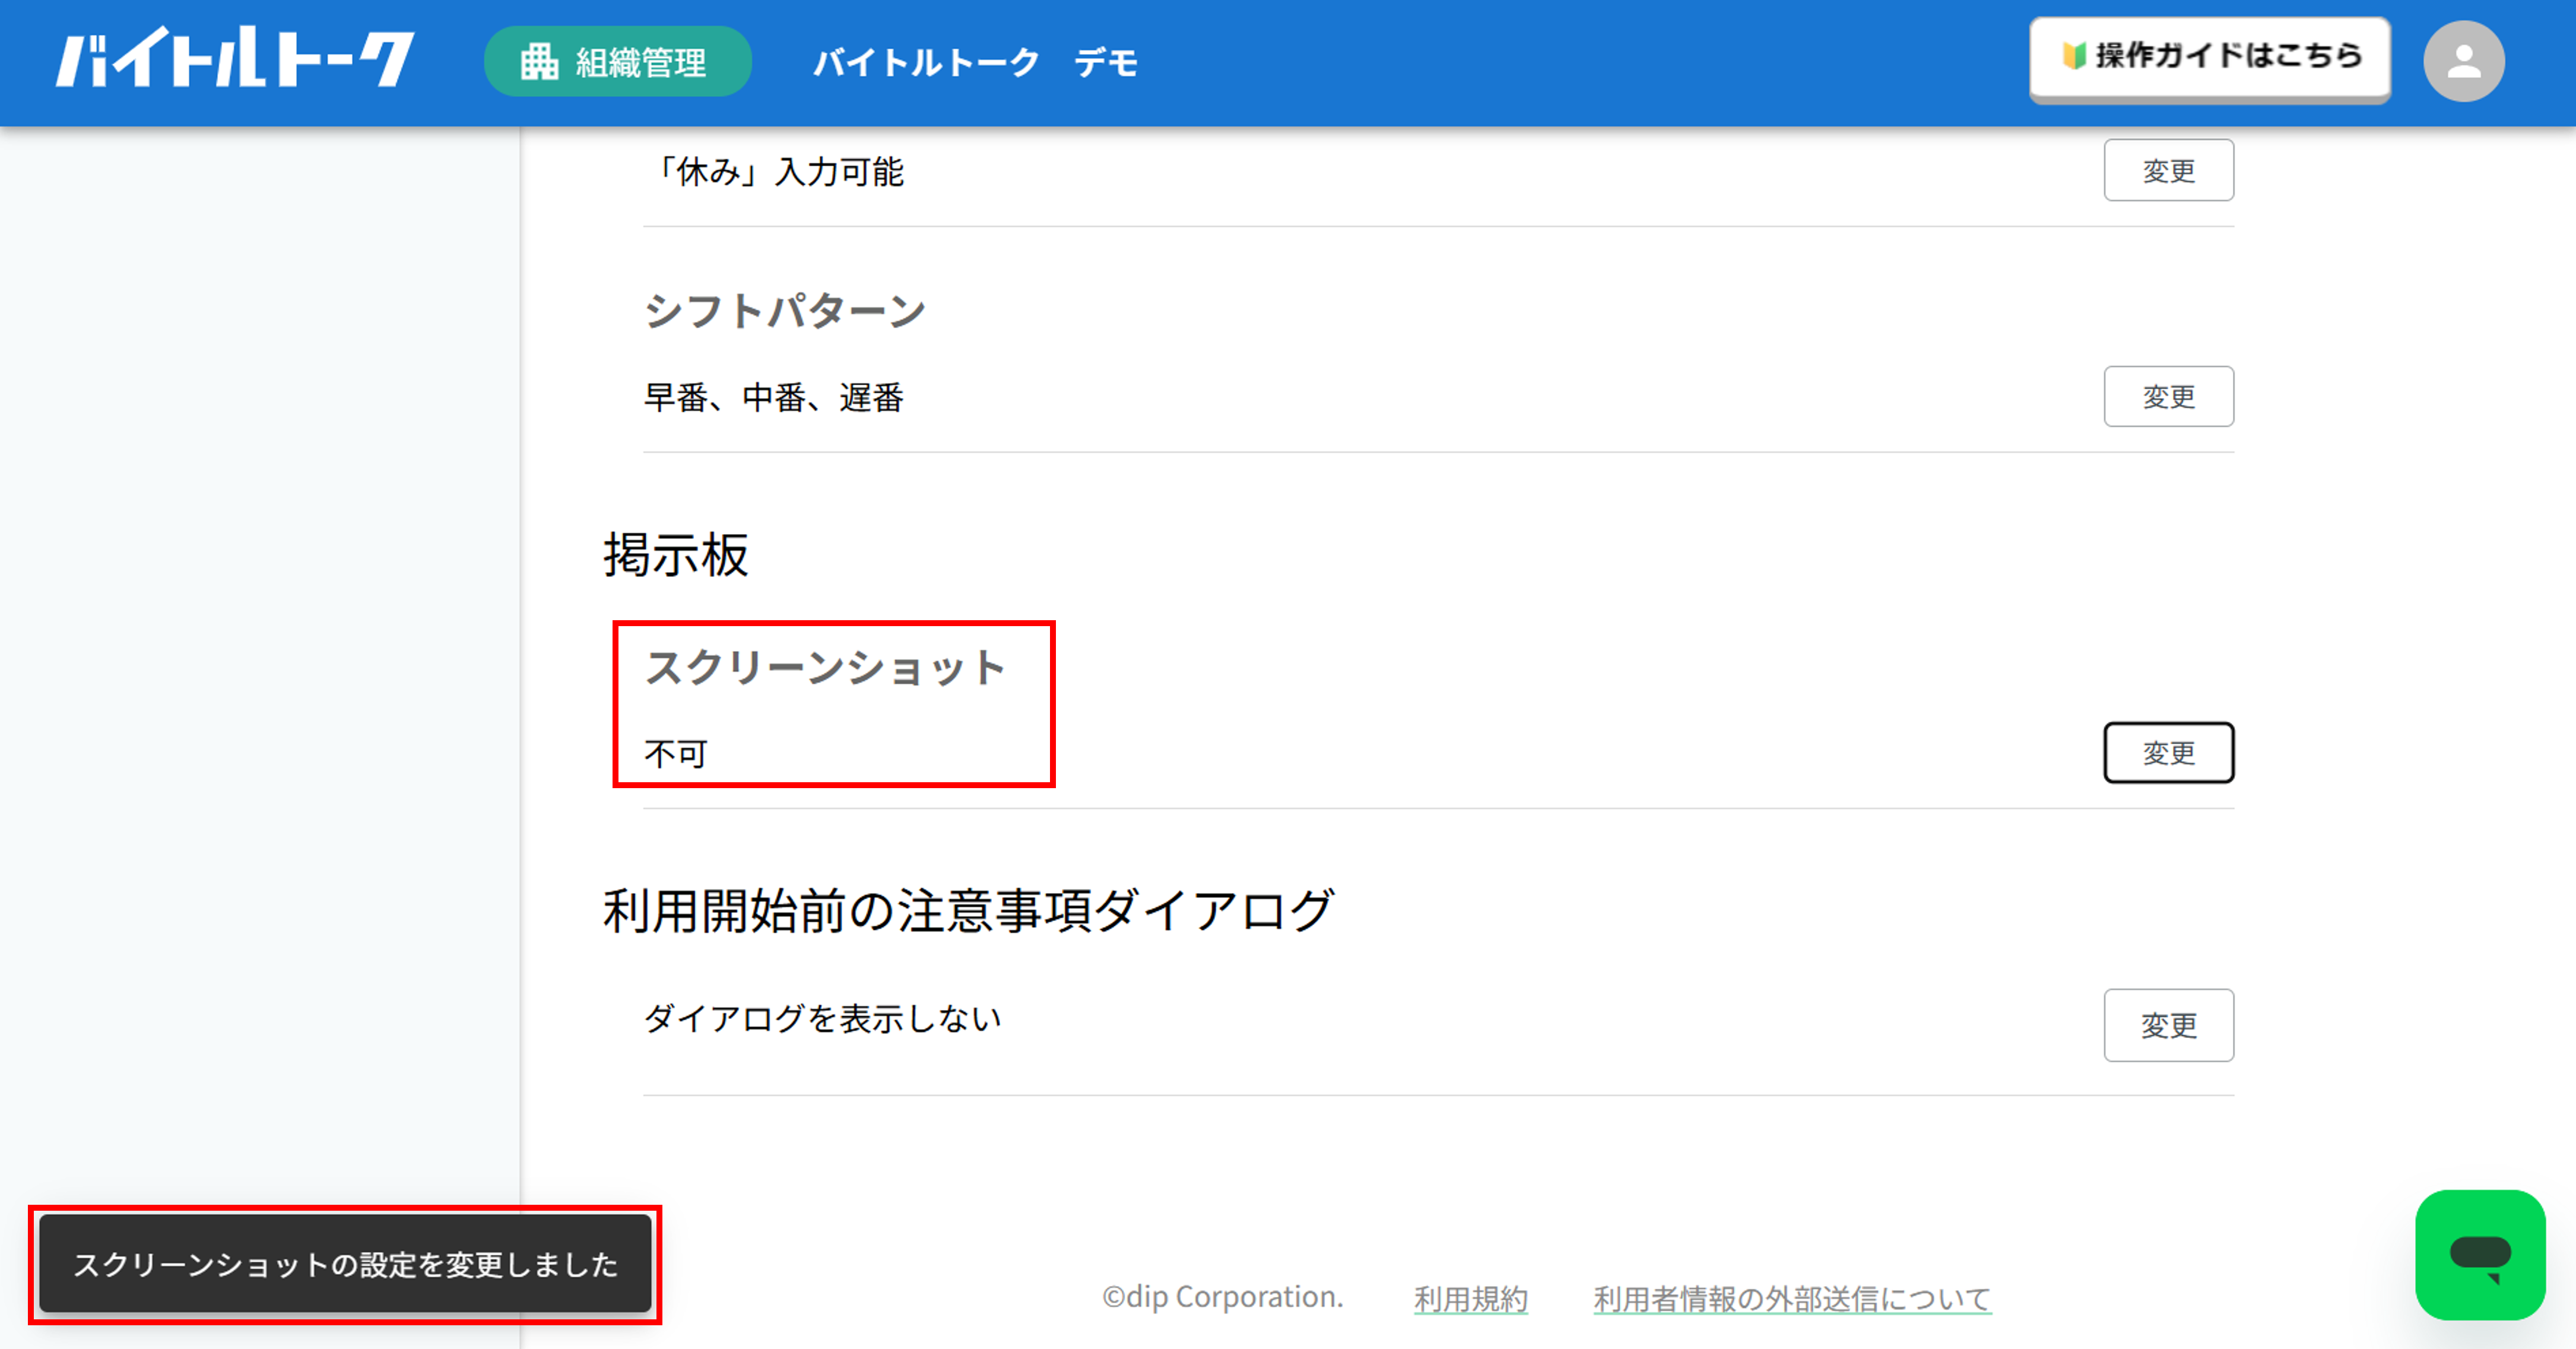Click 変更 for ダイアログを表示しない
The image size is (2576, 1349).
2168,1025
